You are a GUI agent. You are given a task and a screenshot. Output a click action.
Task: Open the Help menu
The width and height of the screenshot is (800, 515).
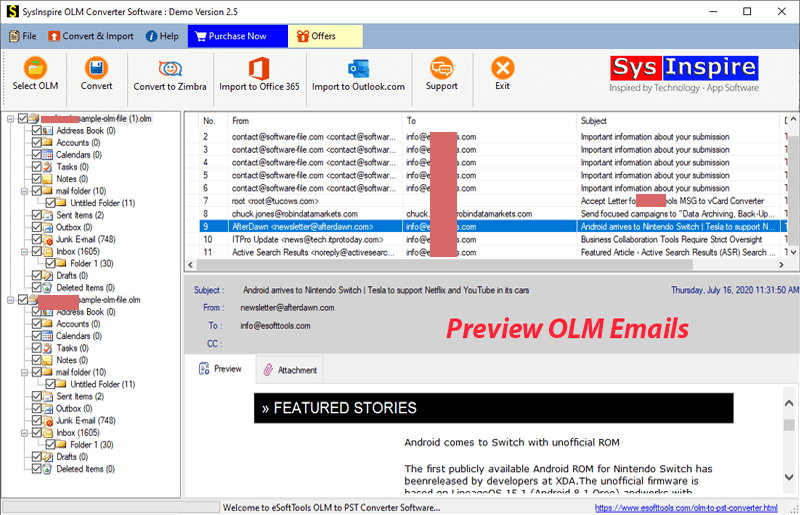point(162,36)
